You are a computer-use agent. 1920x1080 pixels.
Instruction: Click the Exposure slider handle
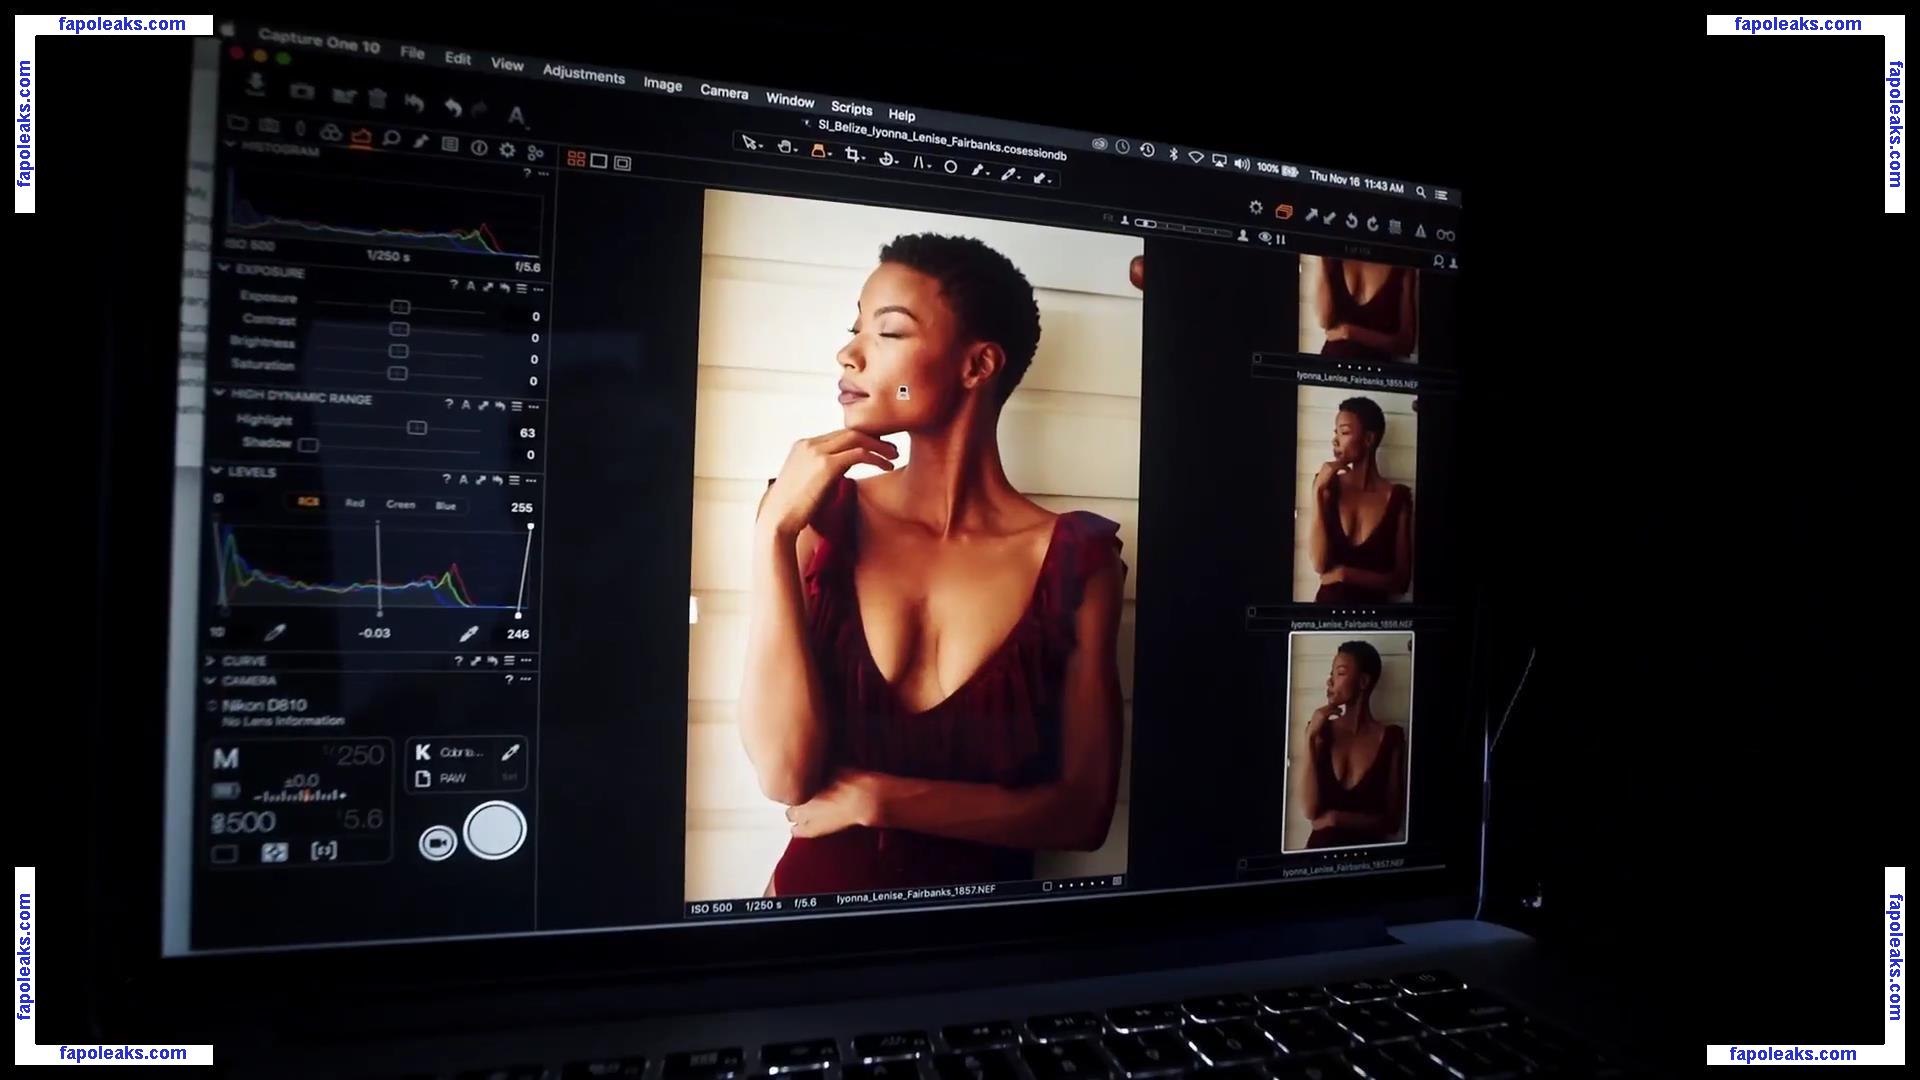[x=400, y=307]
